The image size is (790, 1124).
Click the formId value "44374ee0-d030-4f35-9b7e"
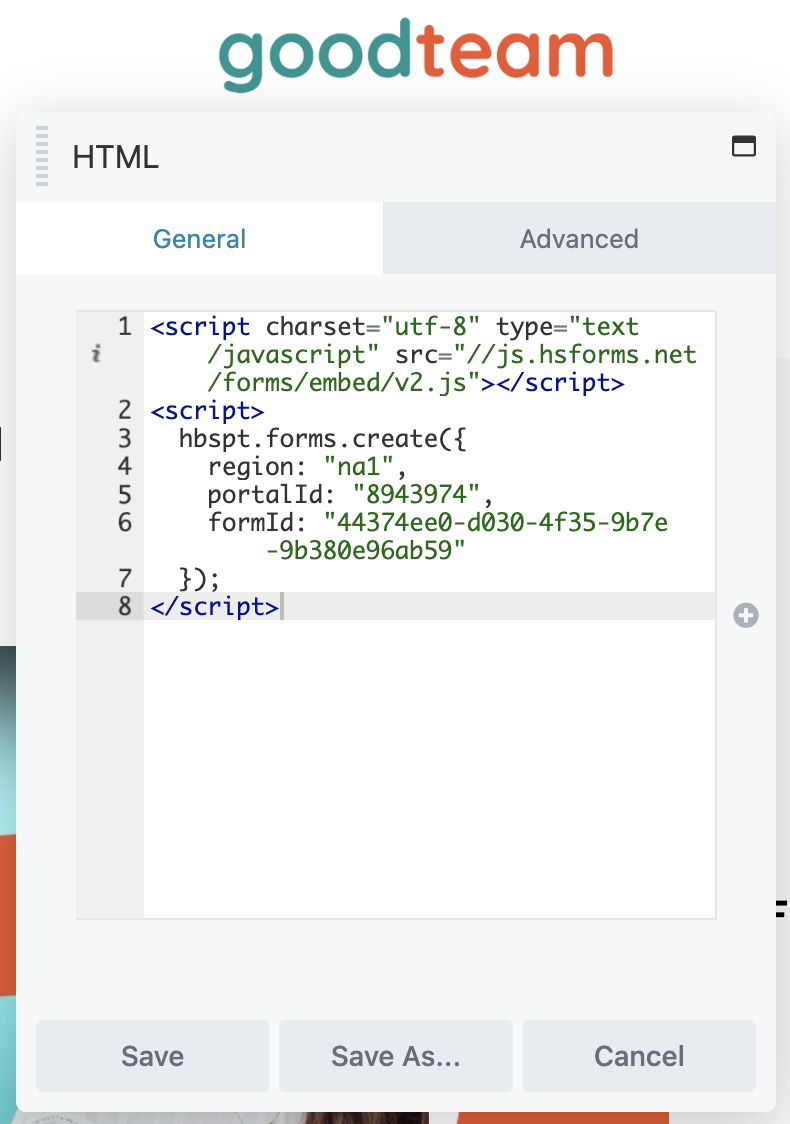point(495,523)
